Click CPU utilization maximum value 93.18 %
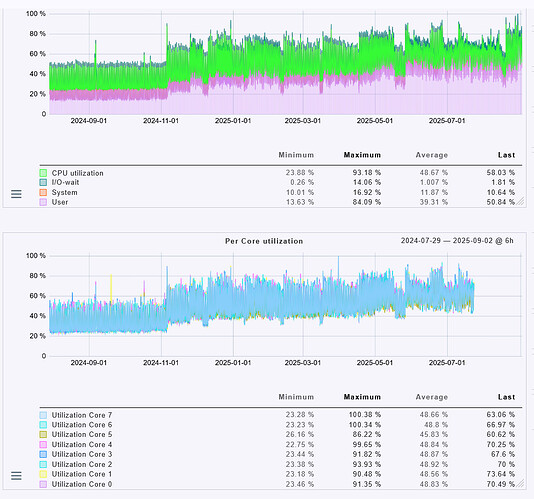 [x=366, y=173]
